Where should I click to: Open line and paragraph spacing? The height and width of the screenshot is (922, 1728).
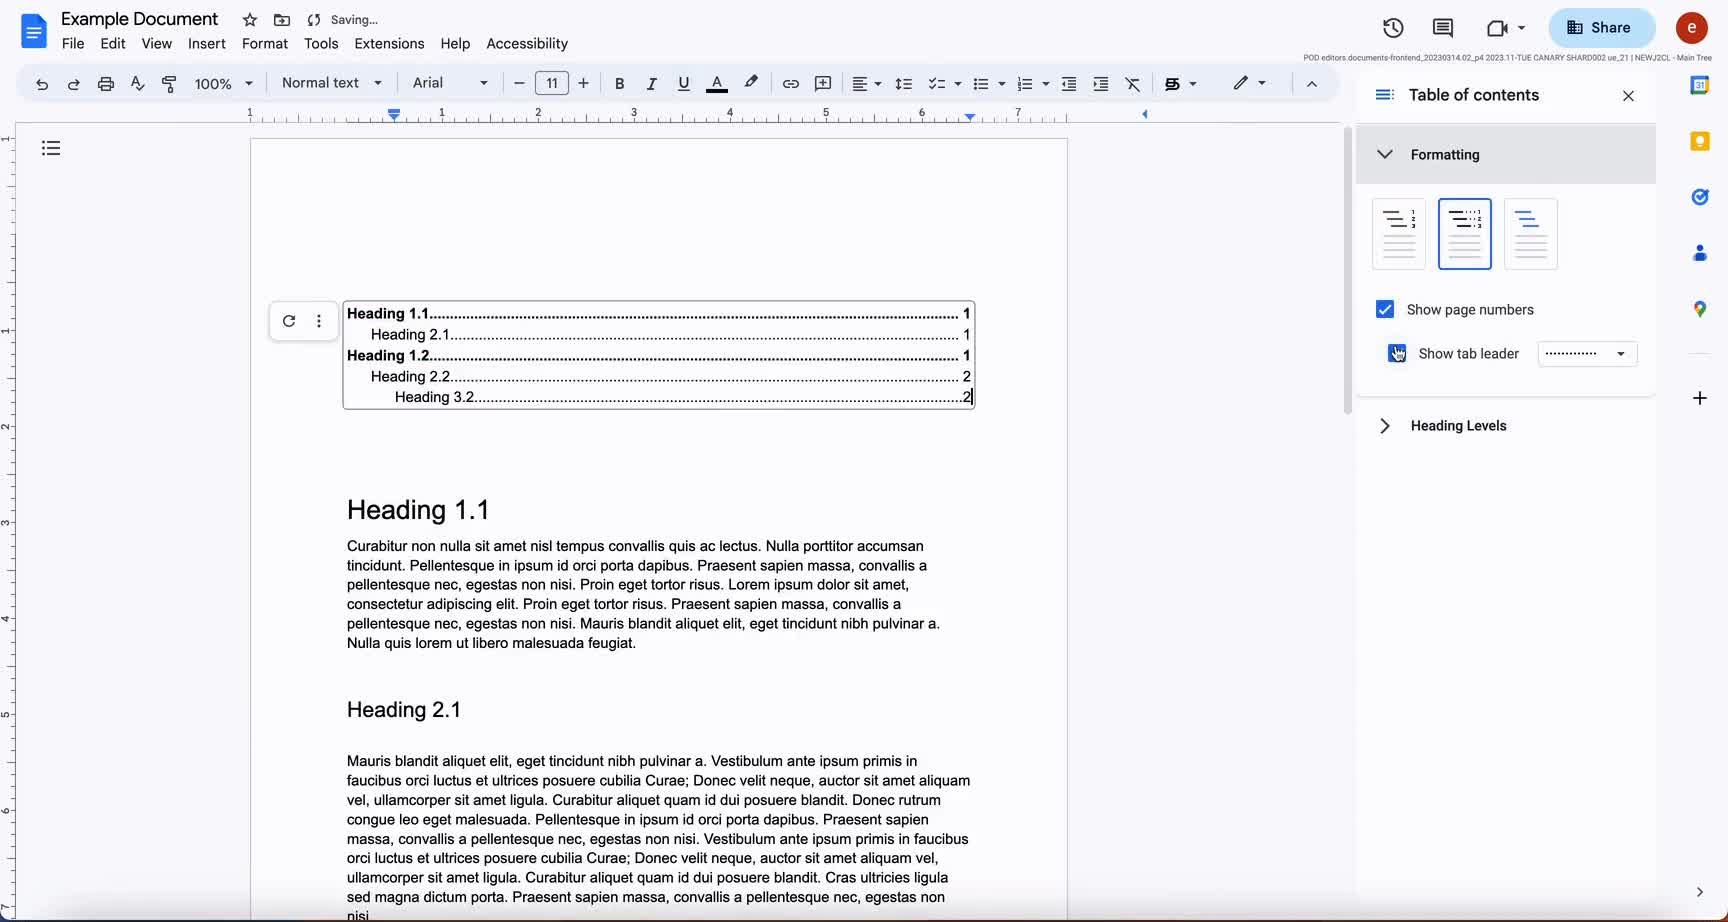pyautogui.click(x=903, y=84)
